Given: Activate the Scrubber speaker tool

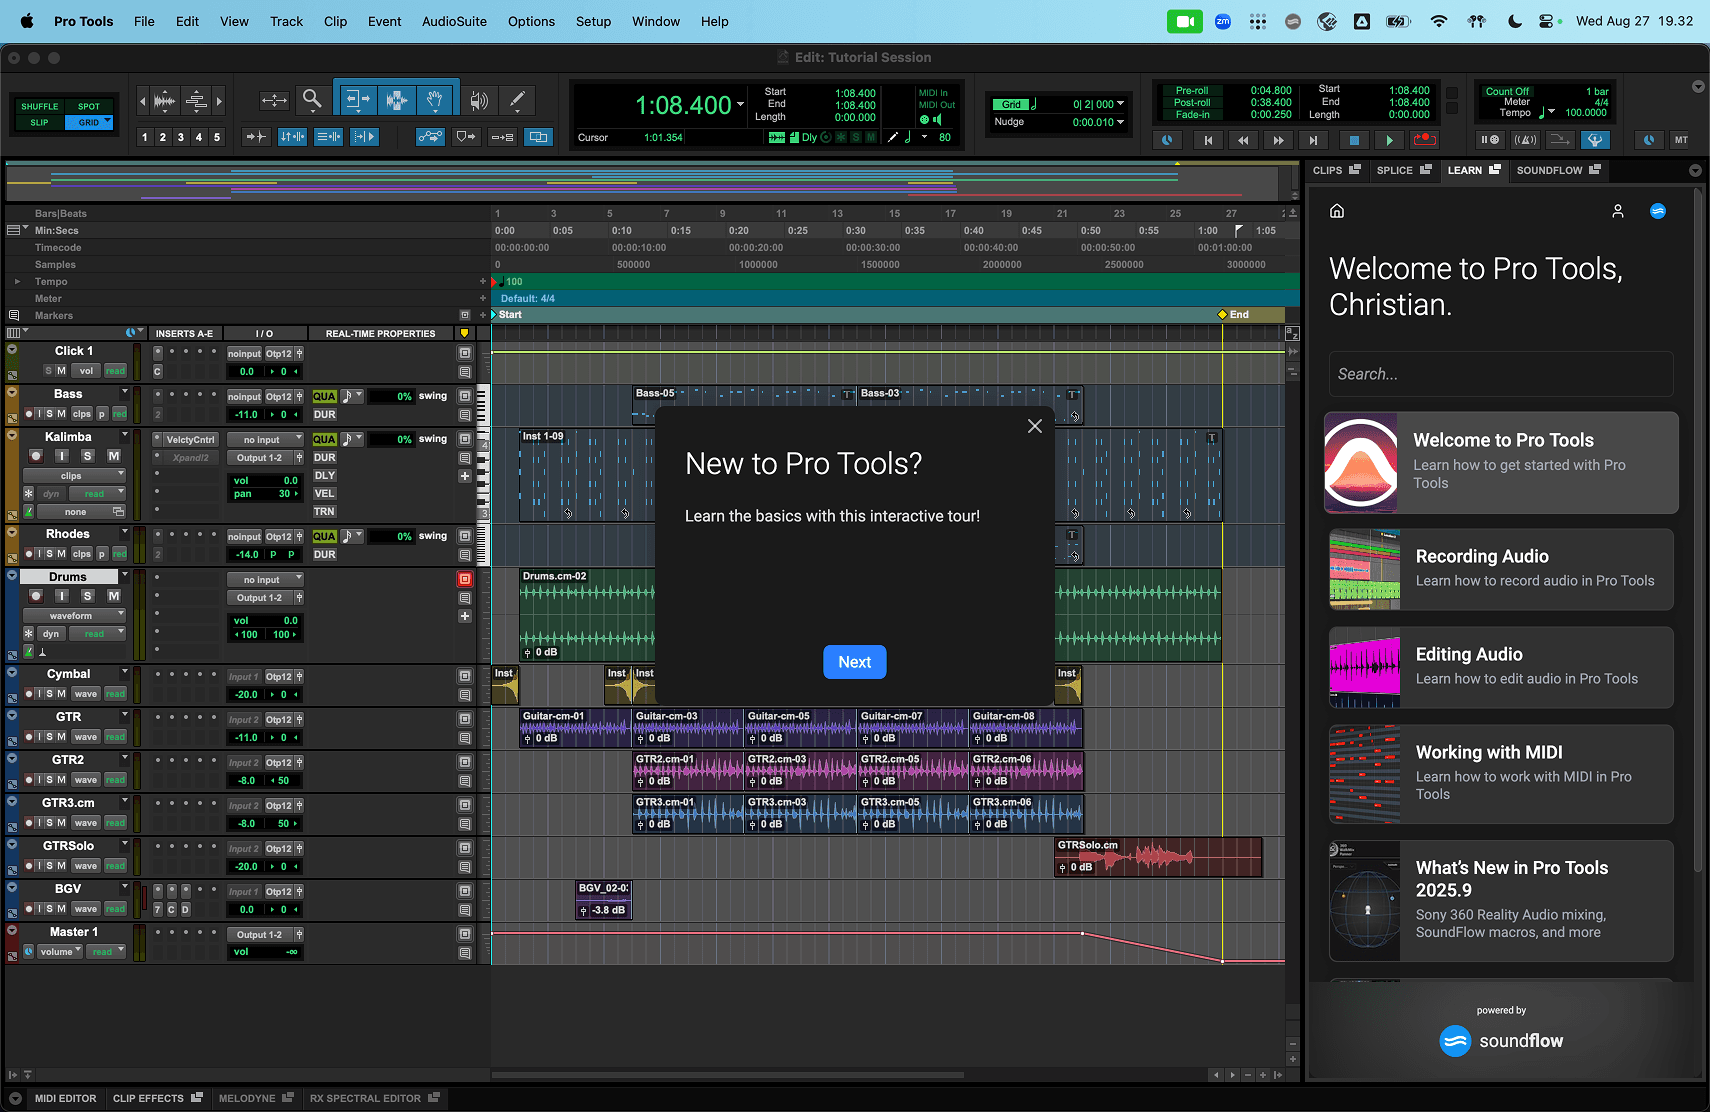Looking at the screenshot, I should click(x=479, y=99).
